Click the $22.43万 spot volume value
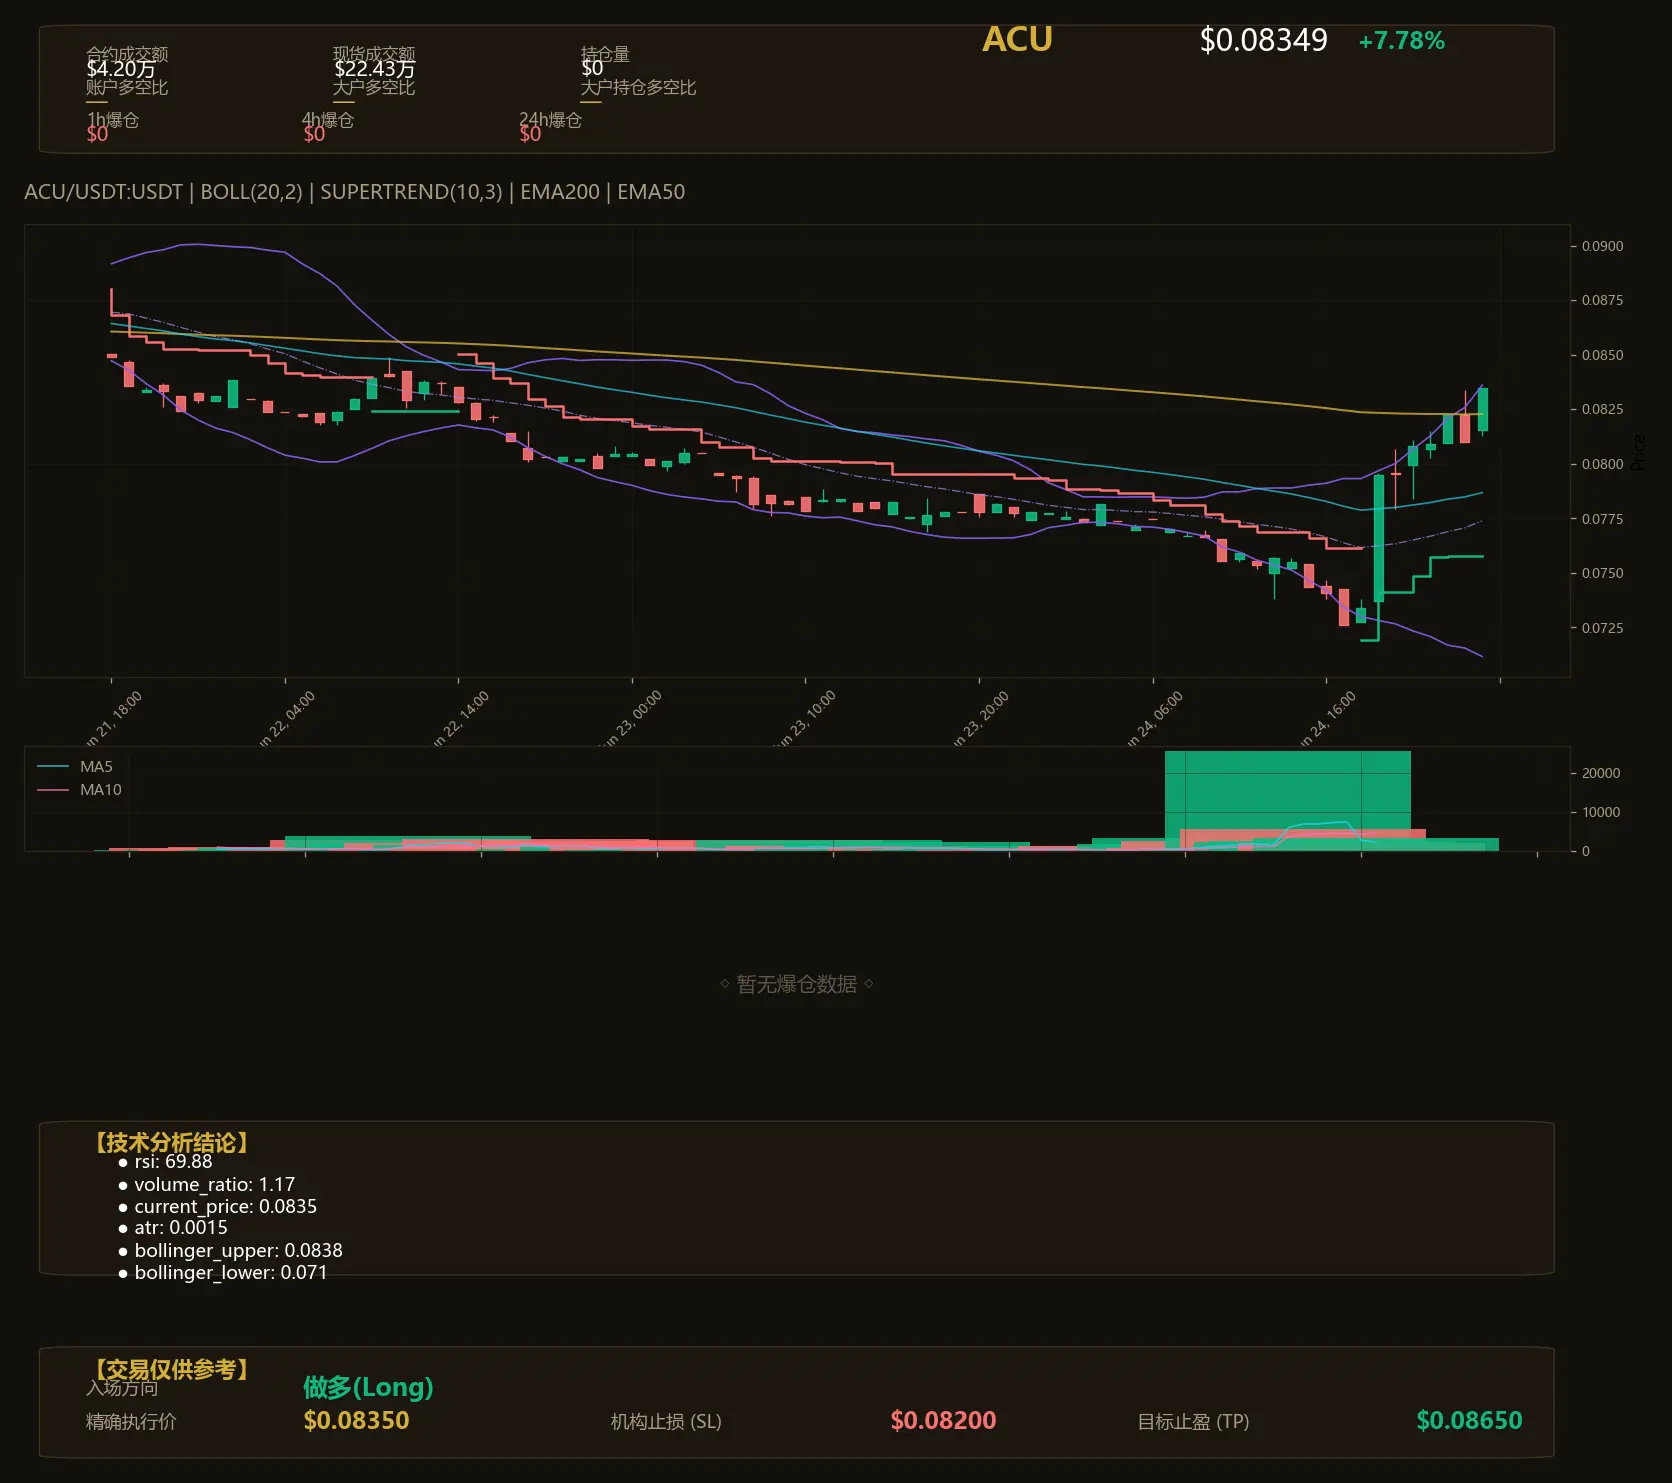This screenshot has width=1672, height=1483. pyautogui.click(x=374, y=69)
